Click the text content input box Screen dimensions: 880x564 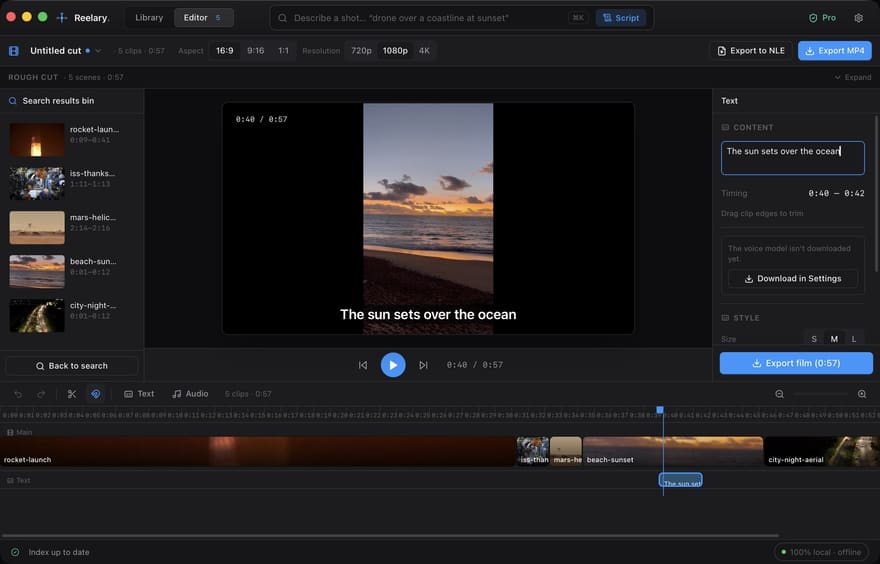point(792,158)
